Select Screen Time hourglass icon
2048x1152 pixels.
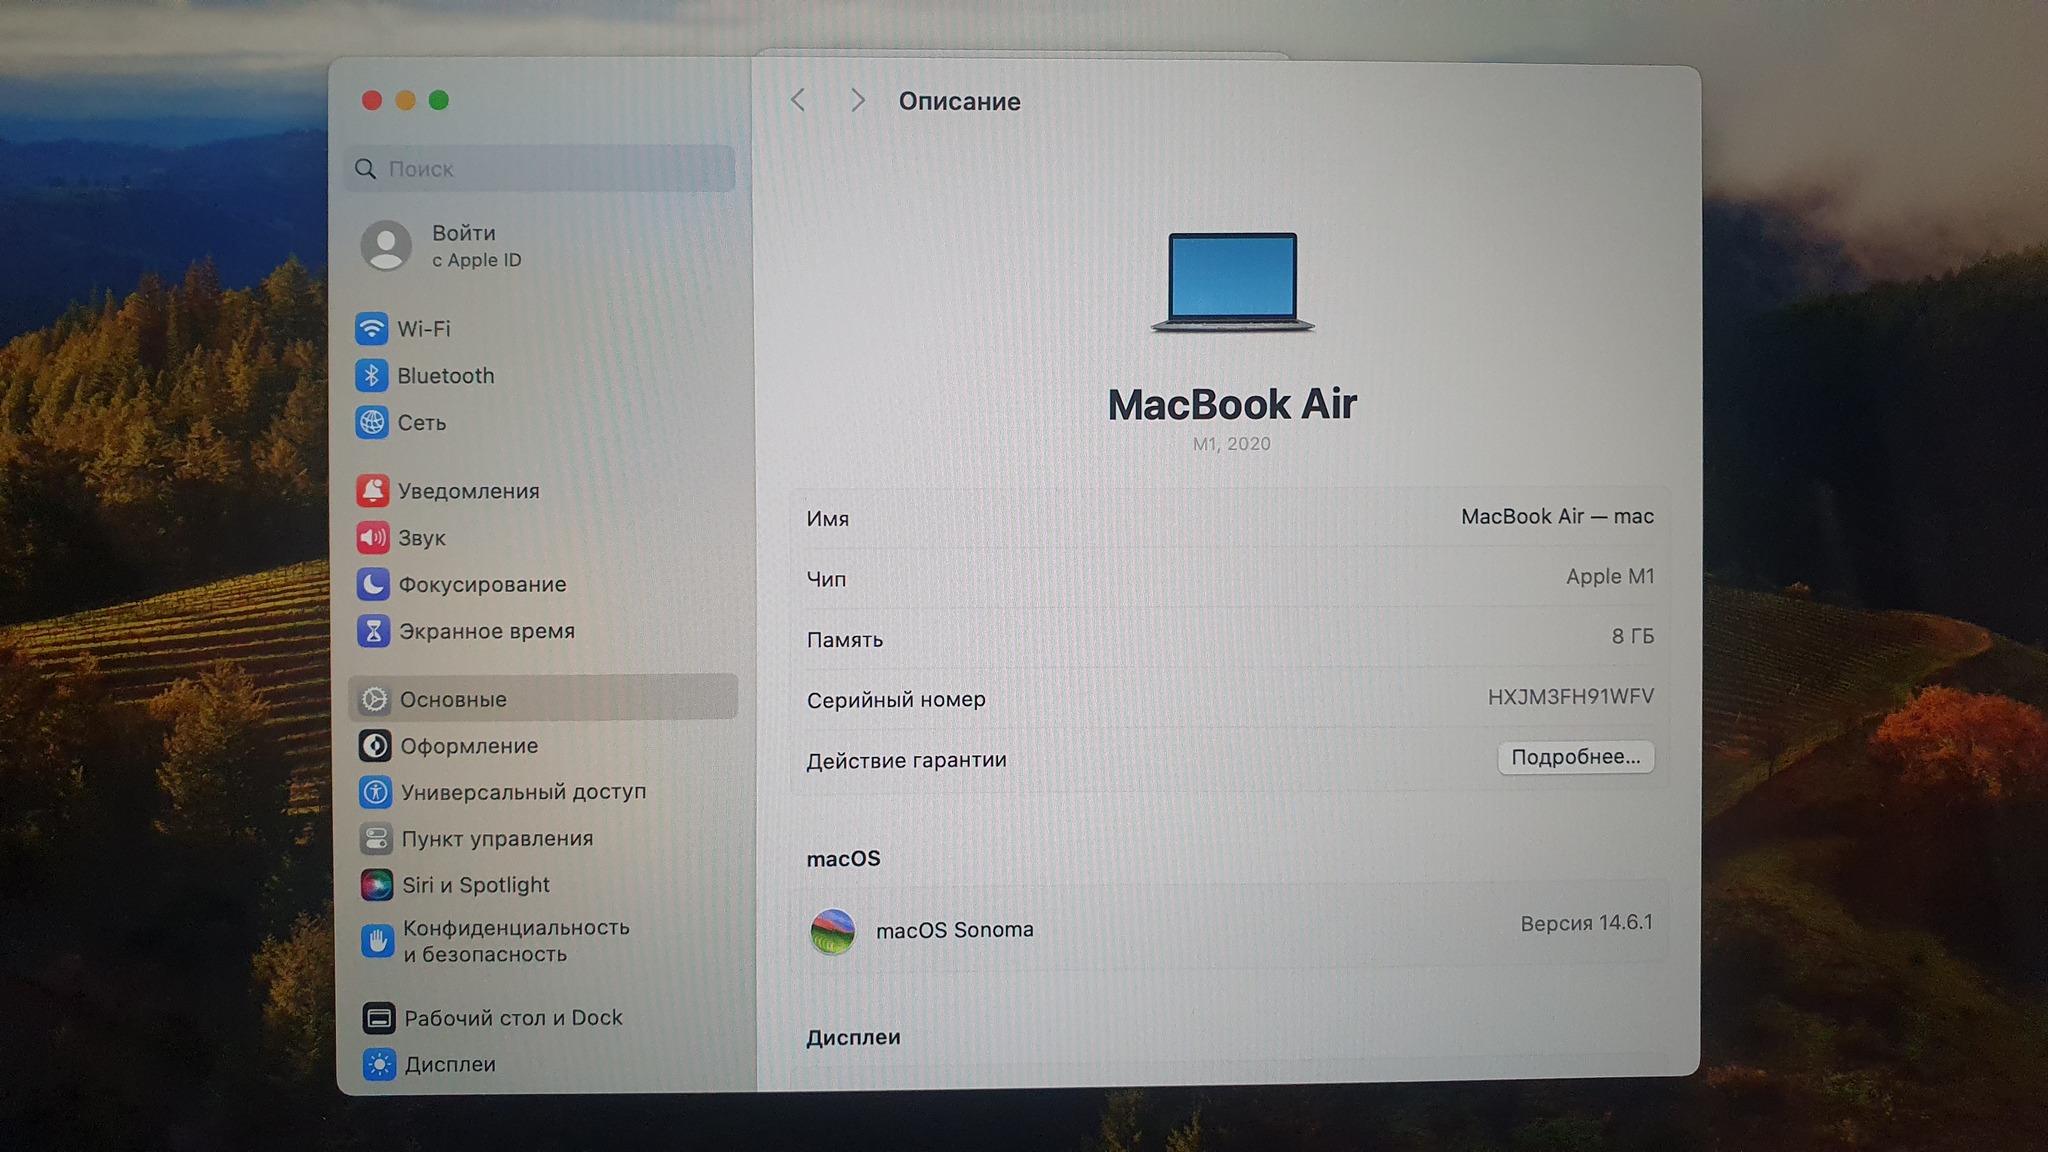(373, 631)
